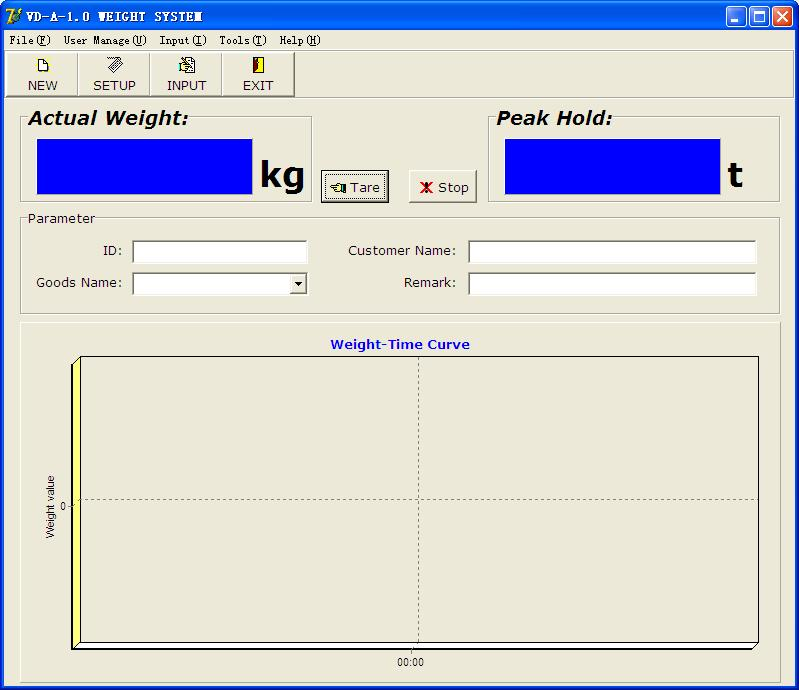
Task: Click the EXIT door icon
Action: (x=258, y=66)
